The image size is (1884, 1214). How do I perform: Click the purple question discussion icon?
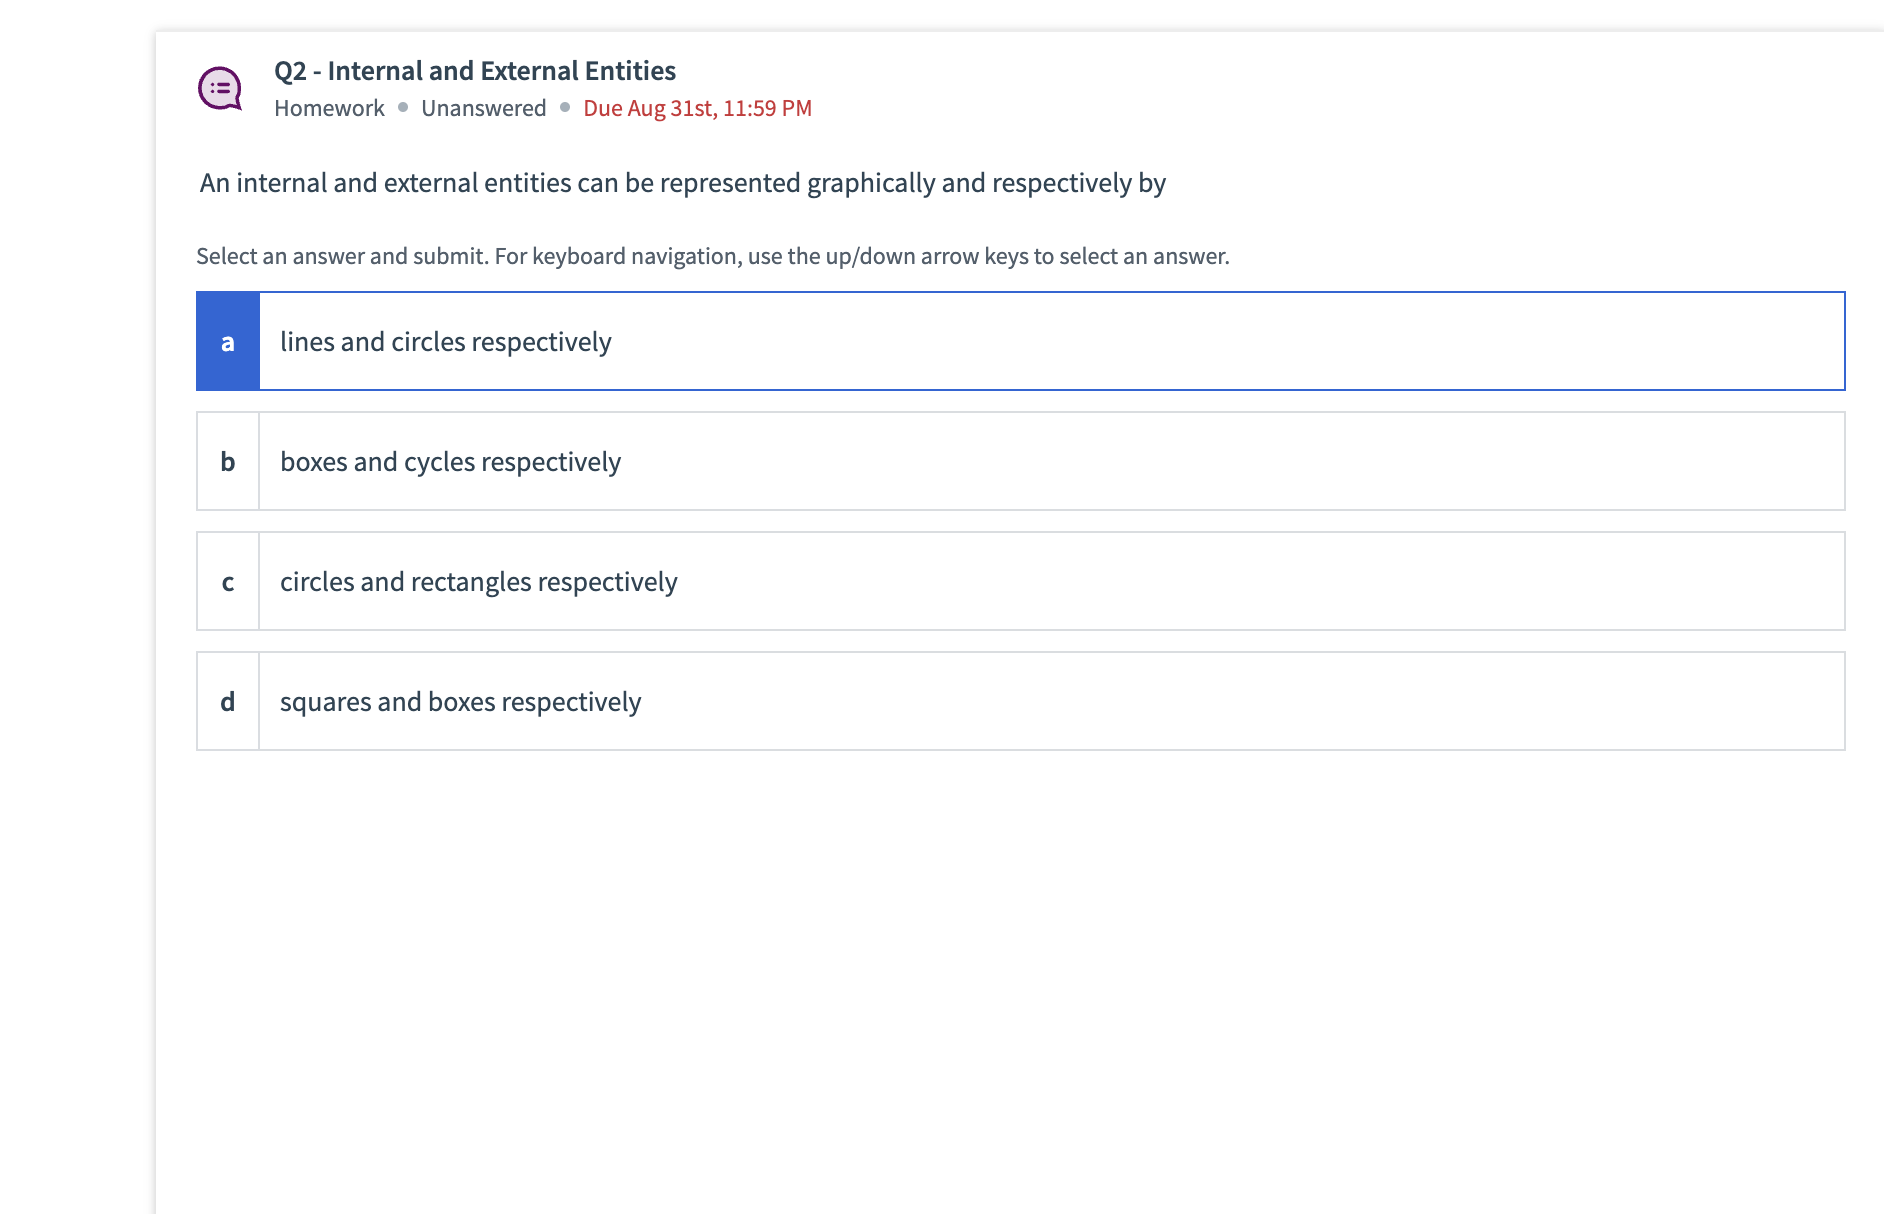pos(220,88)
